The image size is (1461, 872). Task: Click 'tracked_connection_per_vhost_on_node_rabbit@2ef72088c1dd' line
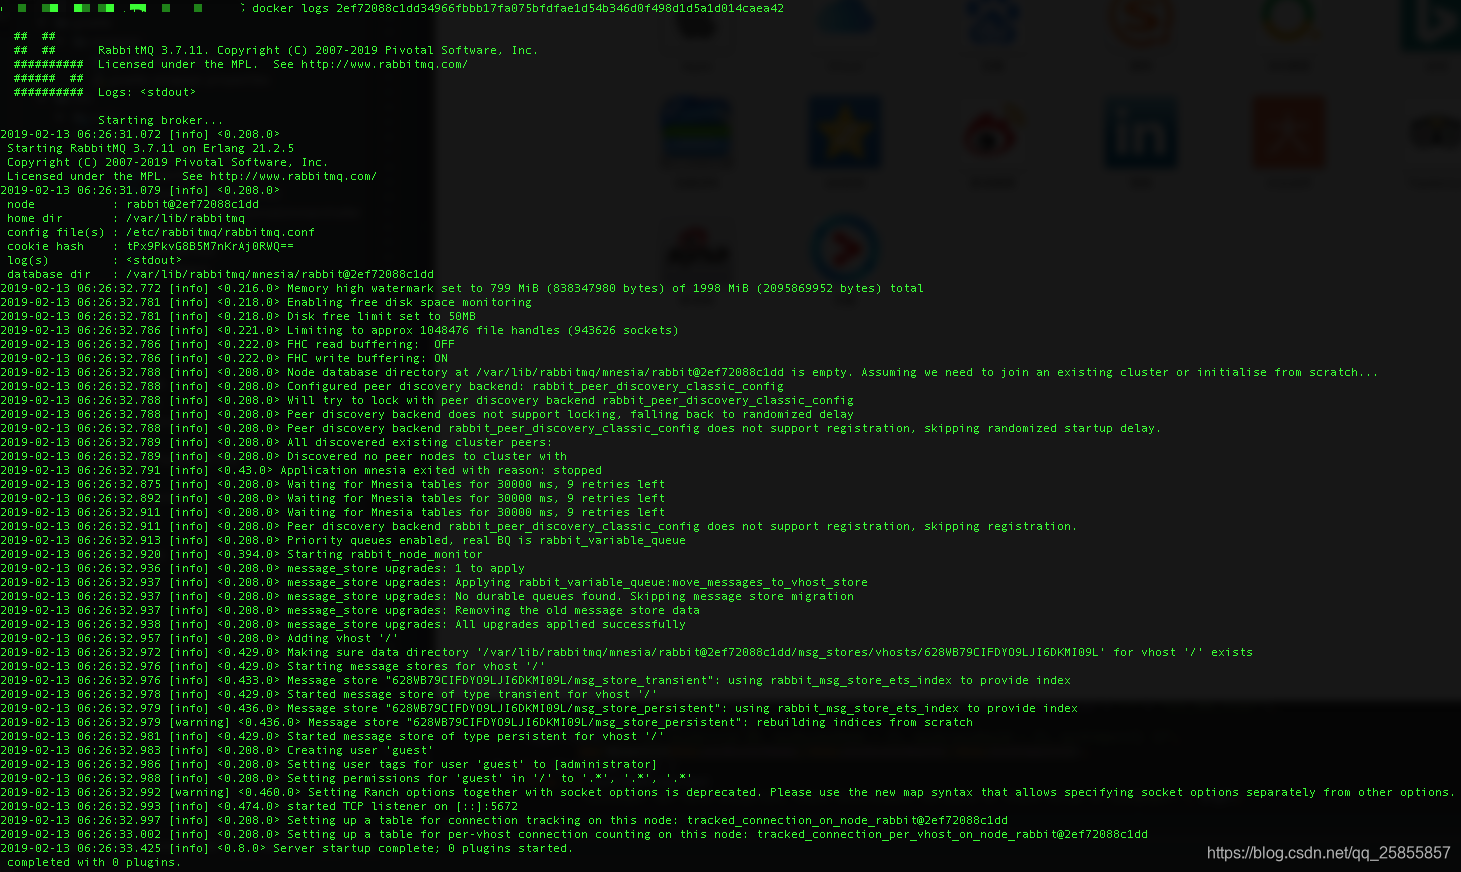pos(574,834)
